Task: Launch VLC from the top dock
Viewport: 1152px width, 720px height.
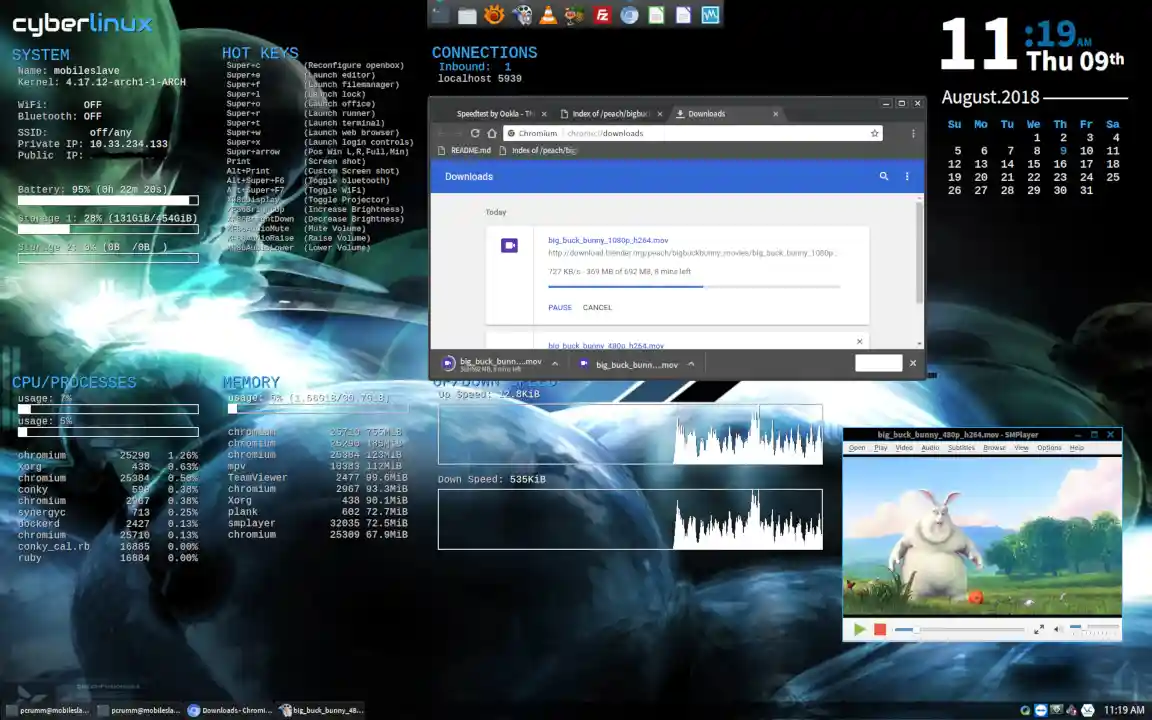Action: [x=548, y=15]
